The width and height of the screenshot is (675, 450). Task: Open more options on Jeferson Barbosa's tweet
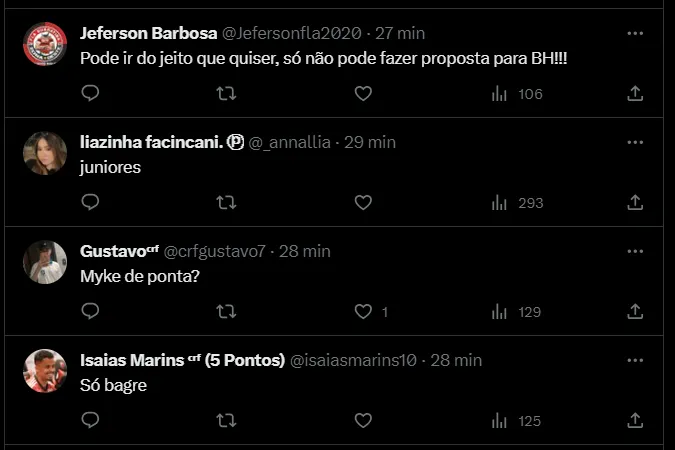(634, 33)
